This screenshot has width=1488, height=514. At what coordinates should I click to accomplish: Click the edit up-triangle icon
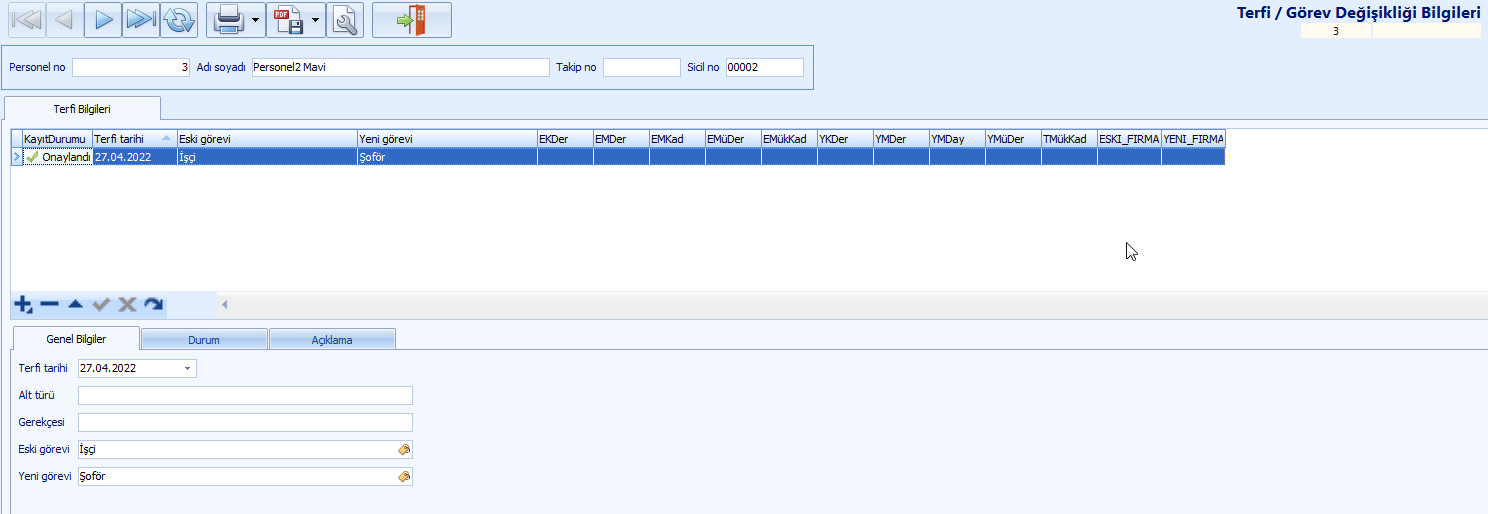point(75,304)
